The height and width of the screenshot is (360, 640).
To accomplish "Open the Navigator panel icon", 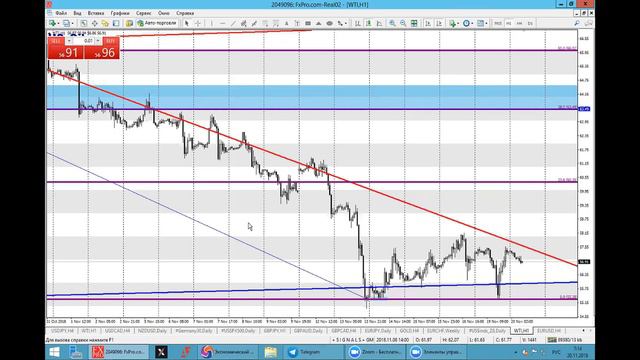I will click(x=105, y=23).
